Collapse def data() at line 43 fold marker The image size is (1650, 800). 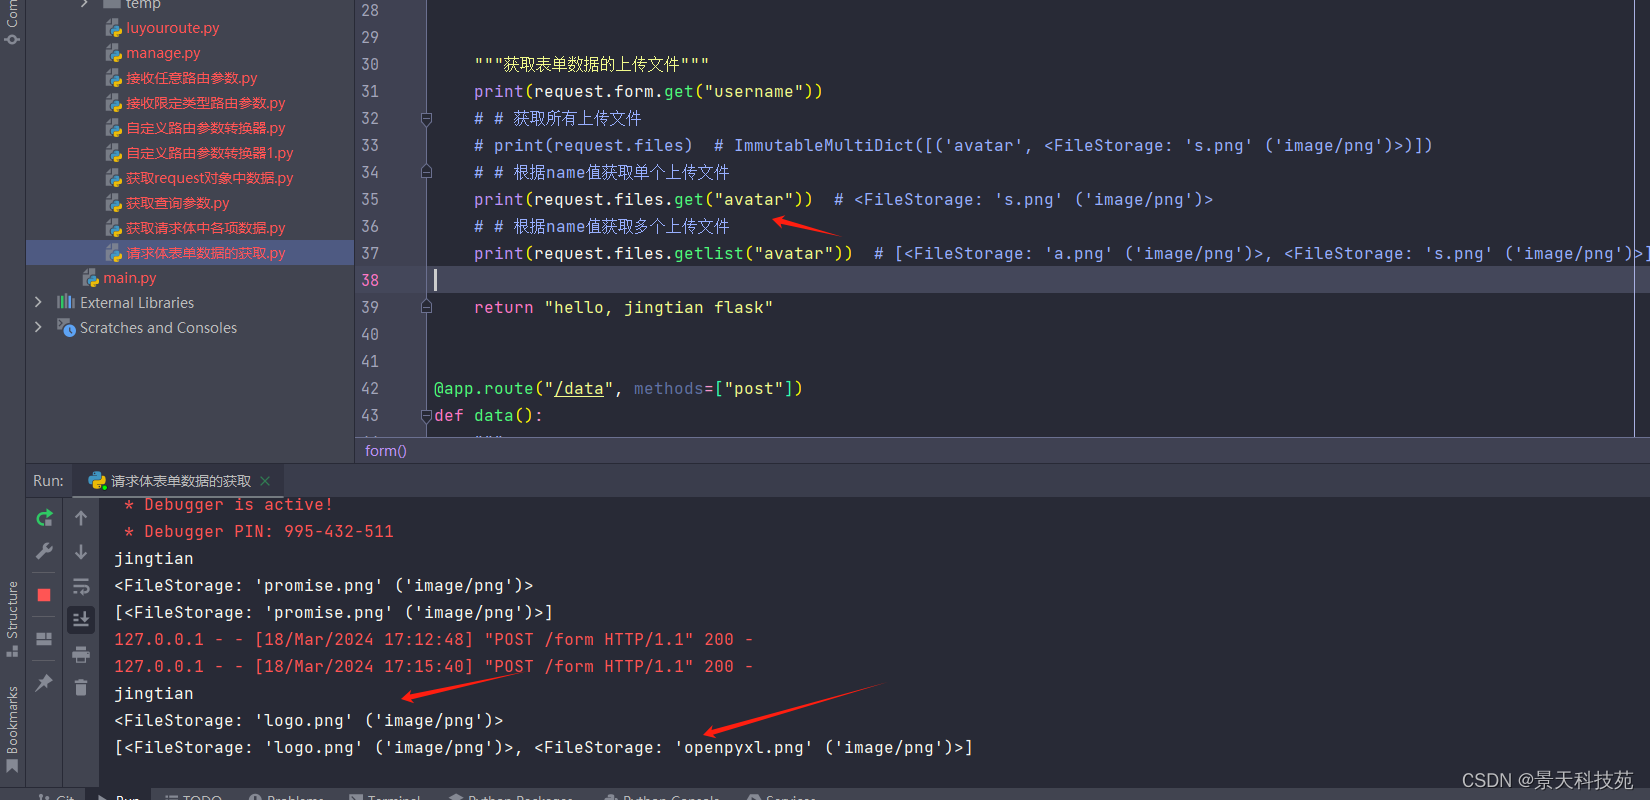point(426,415)
